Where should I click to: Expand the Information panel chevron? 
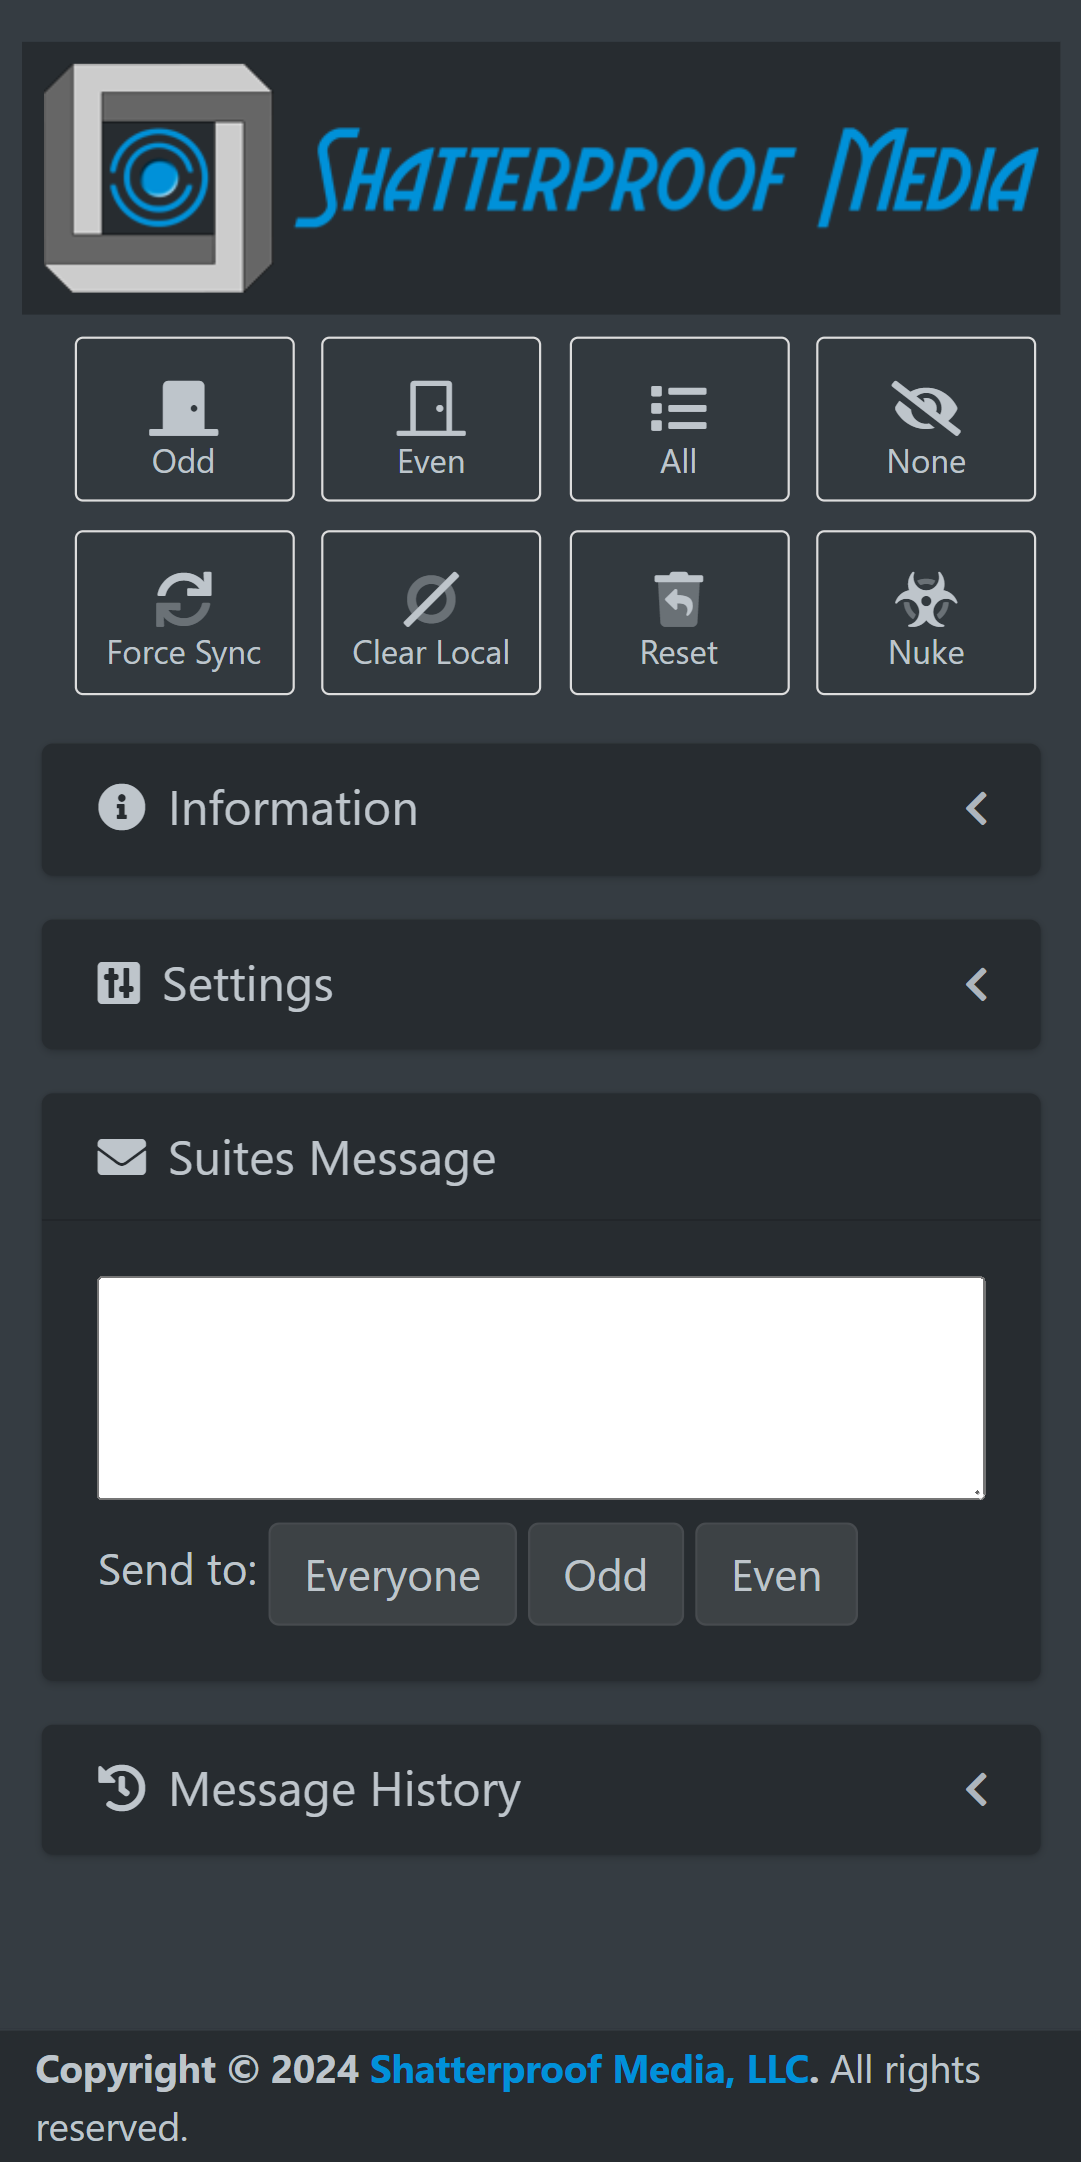tap(977, 809)
